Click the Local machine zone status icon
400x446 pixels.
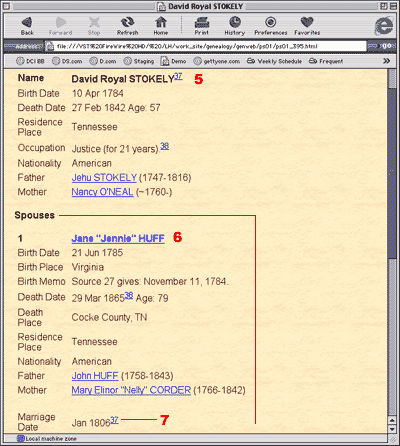(x=21, y=438)
